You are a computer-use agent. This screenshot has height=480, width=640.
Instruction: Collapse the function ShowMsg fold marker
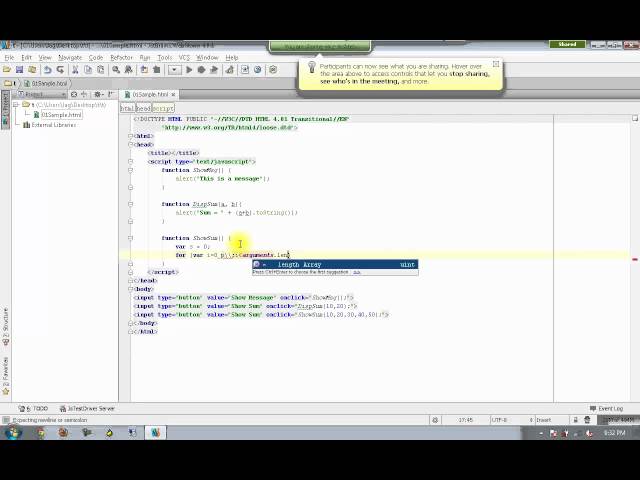(x=131, y=170)
